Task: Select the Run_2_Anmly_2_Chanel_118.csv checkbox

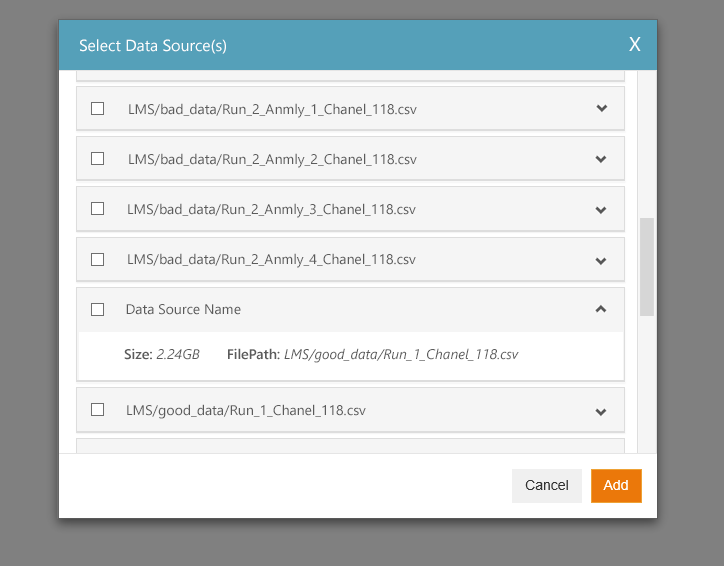Action: click(97, 159)
